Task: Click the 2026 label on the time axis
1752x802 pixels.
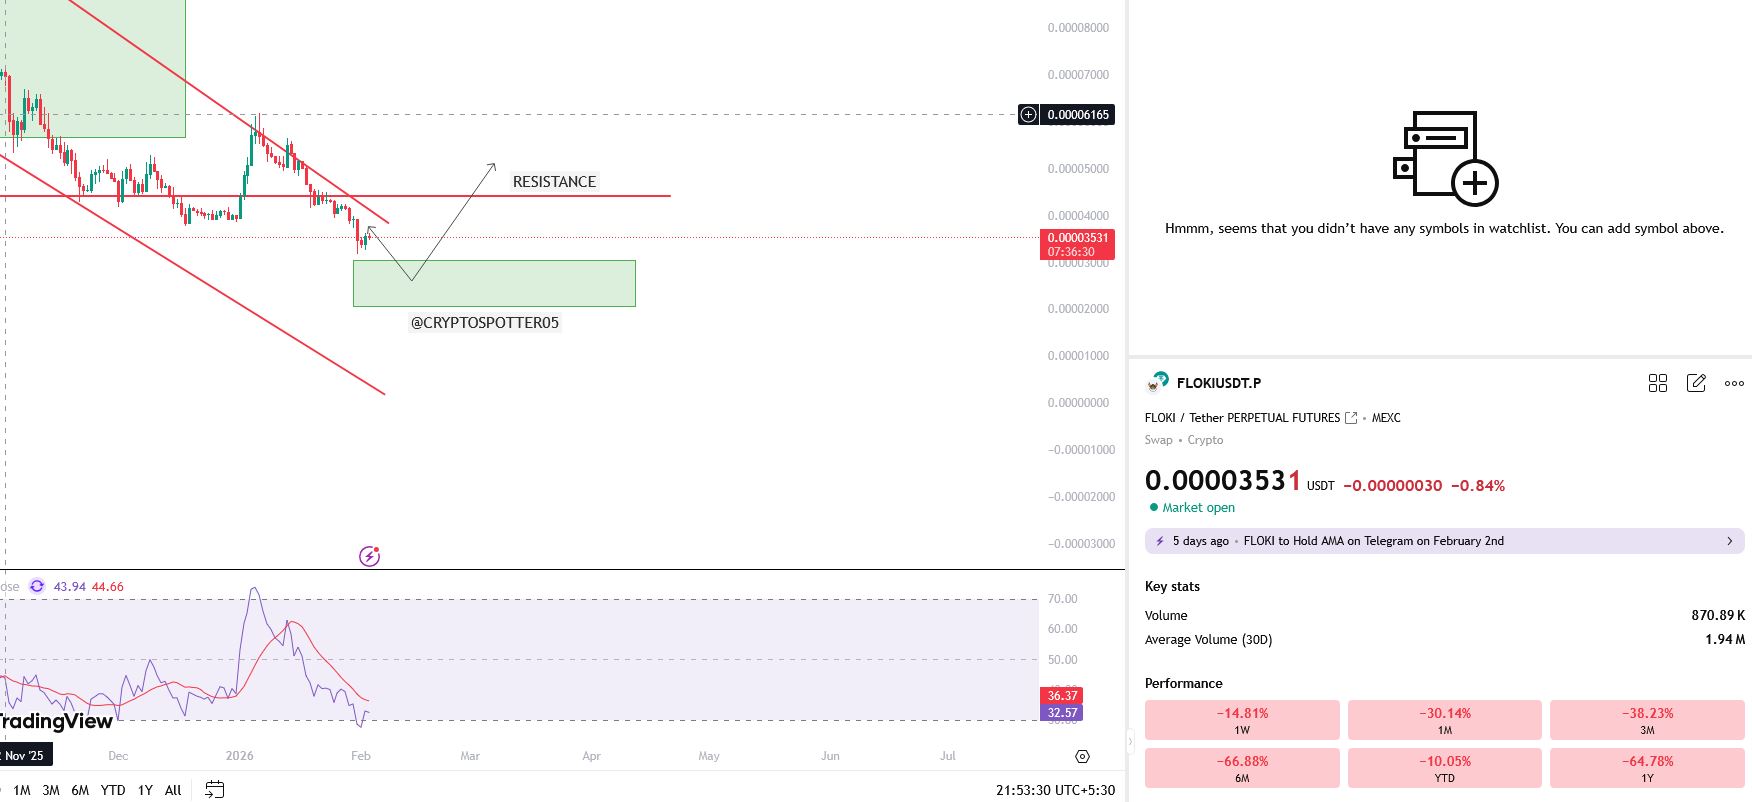Action: 240,756
